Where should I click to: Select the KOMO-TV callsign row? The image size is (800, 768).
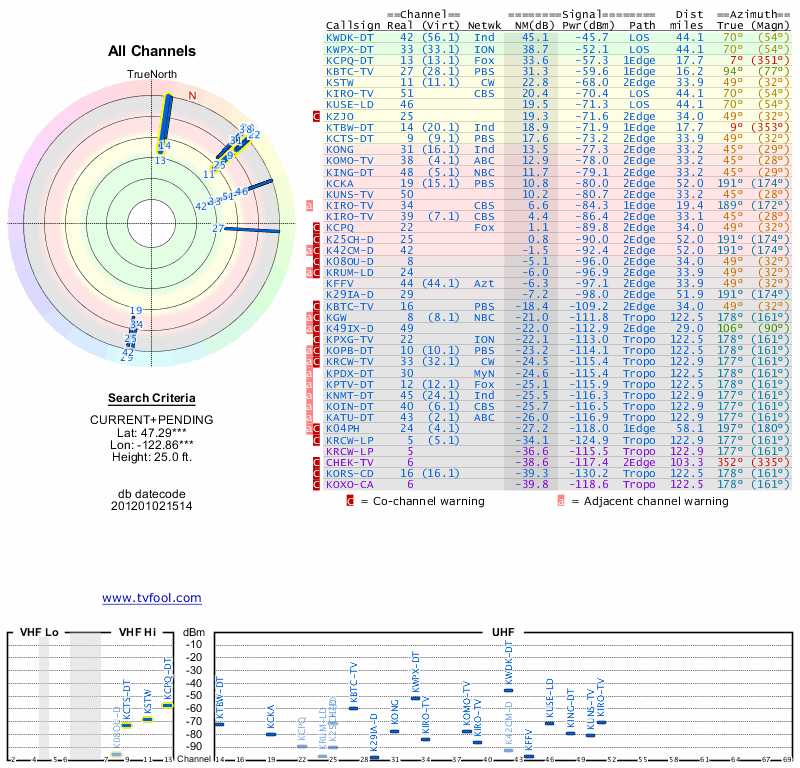(x=350, y=160)
